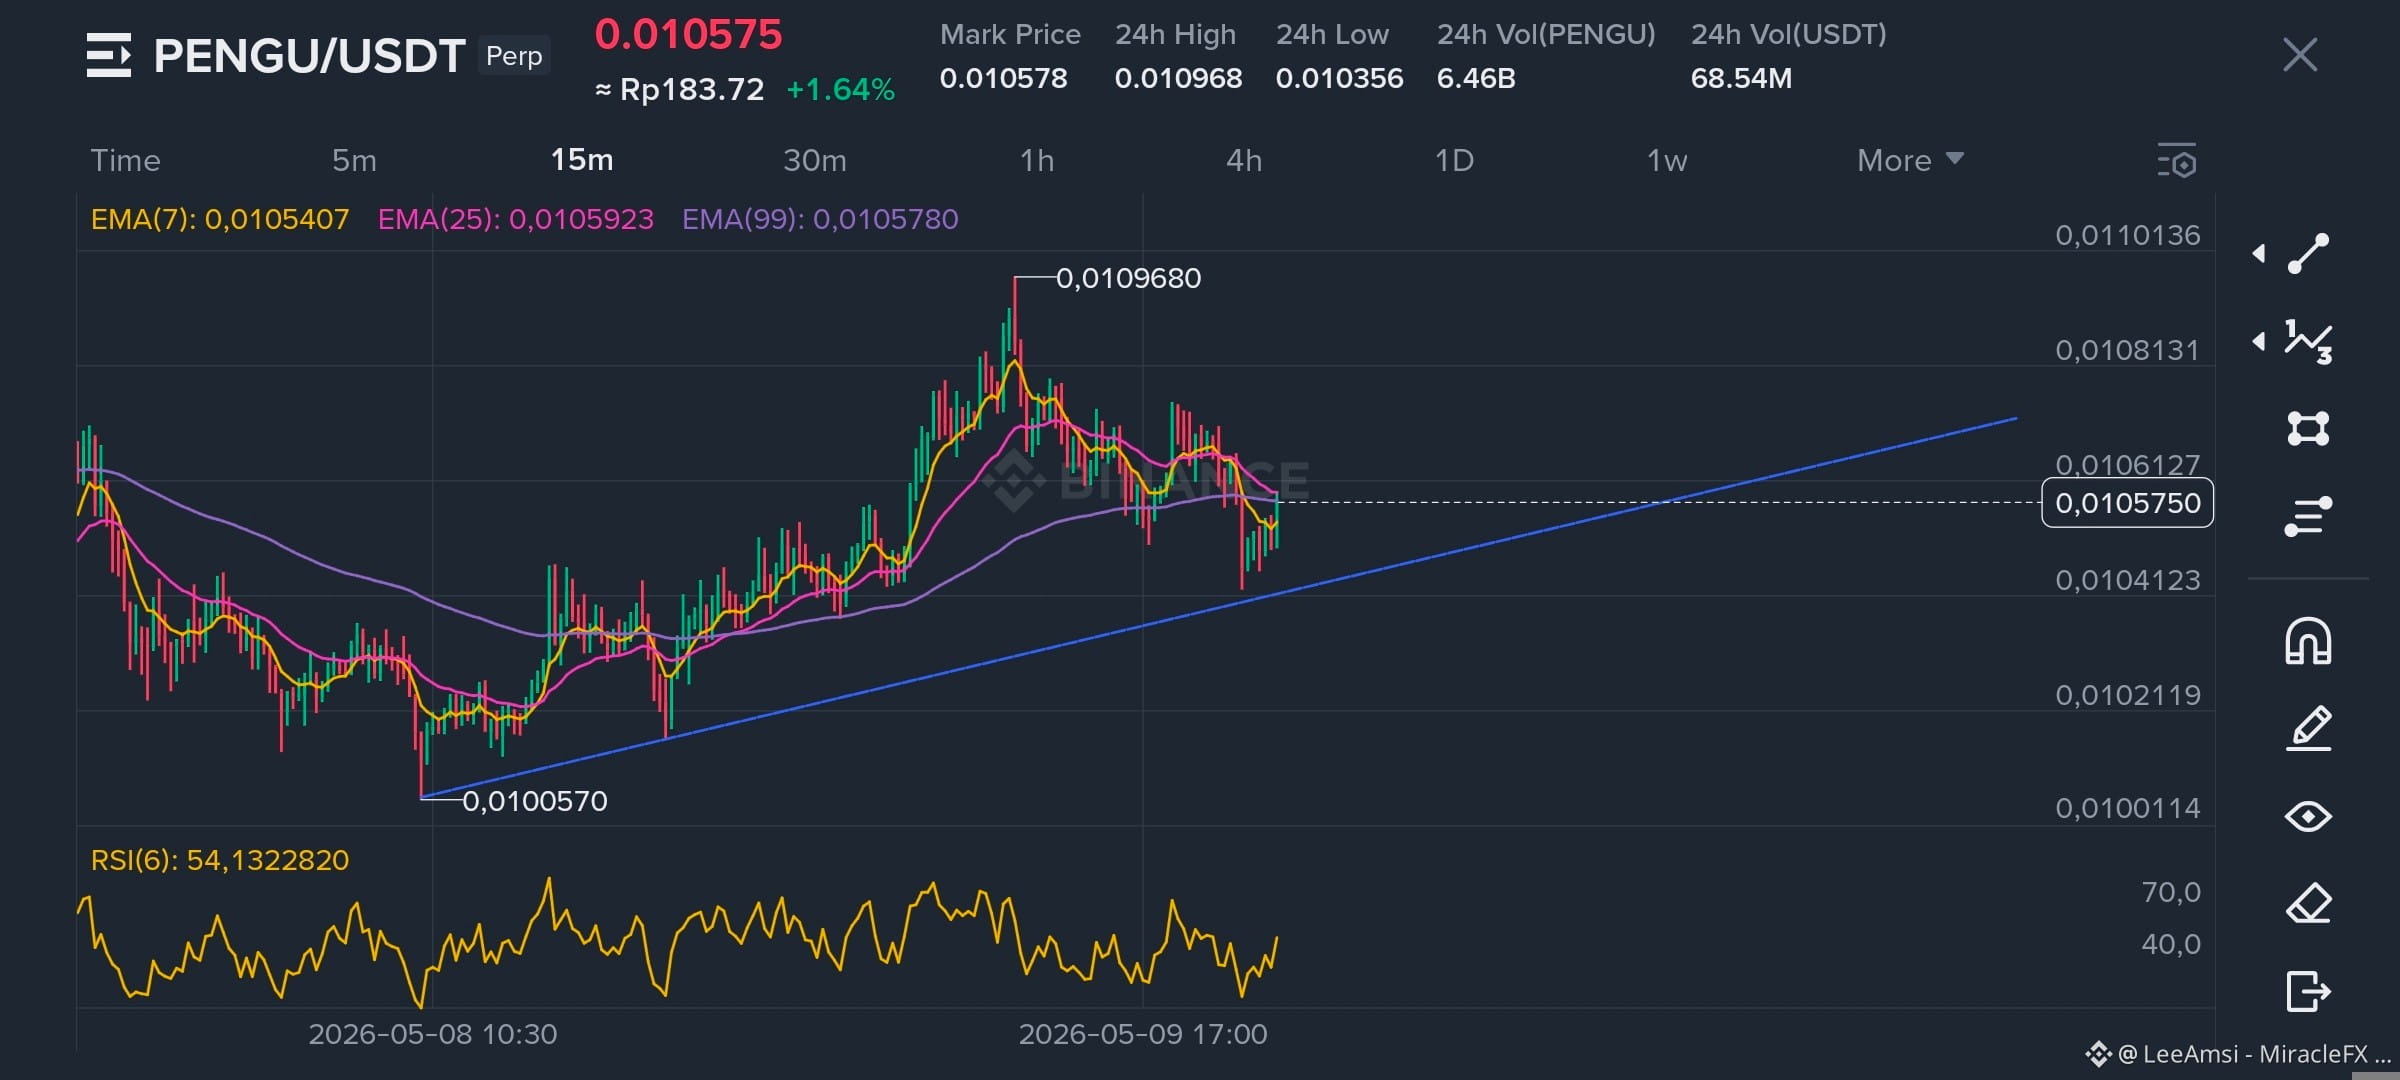This screenshot has width=2400, height=1080.
Task: Select the 15m interval tab
Action: tap(582, 160)
